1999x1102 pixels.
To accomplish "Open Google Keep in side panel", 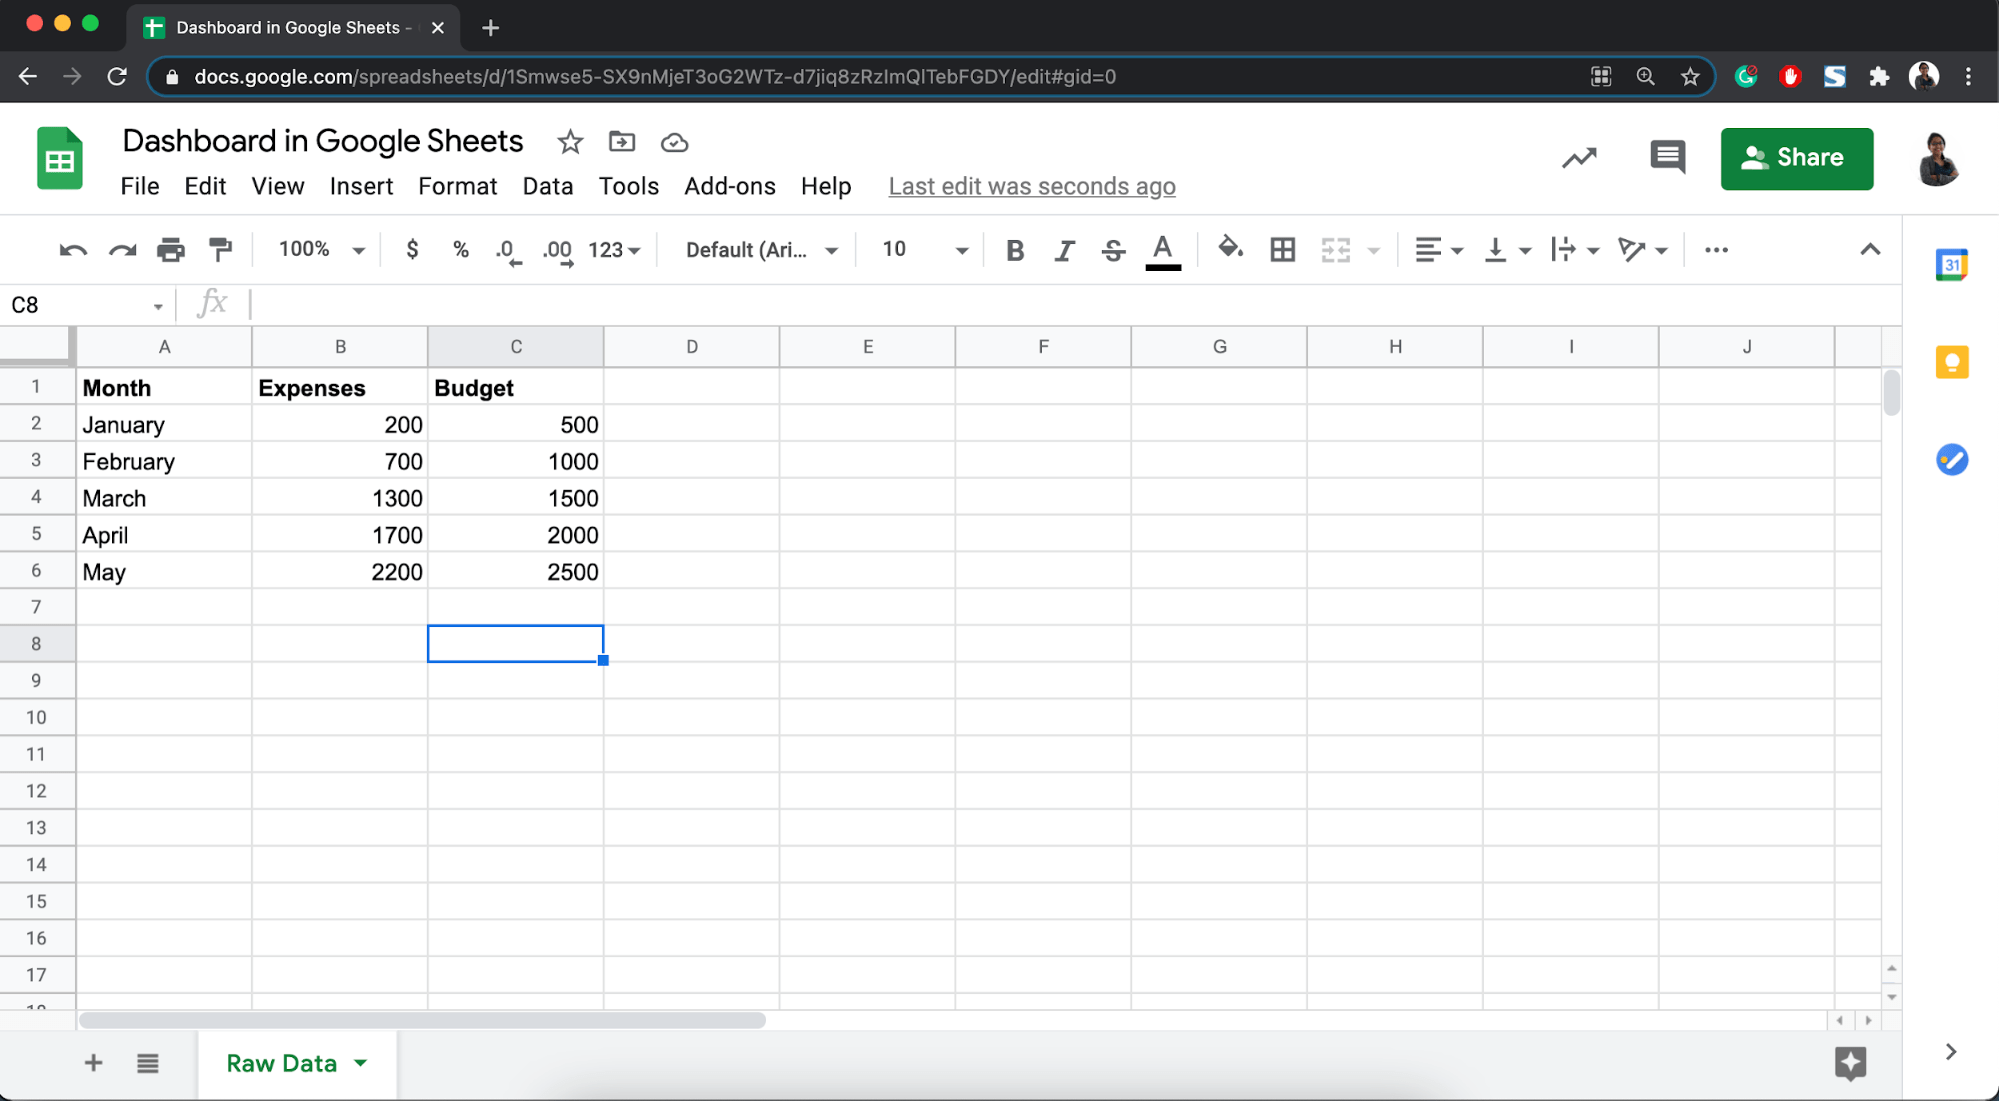I will pos(1951,362).
